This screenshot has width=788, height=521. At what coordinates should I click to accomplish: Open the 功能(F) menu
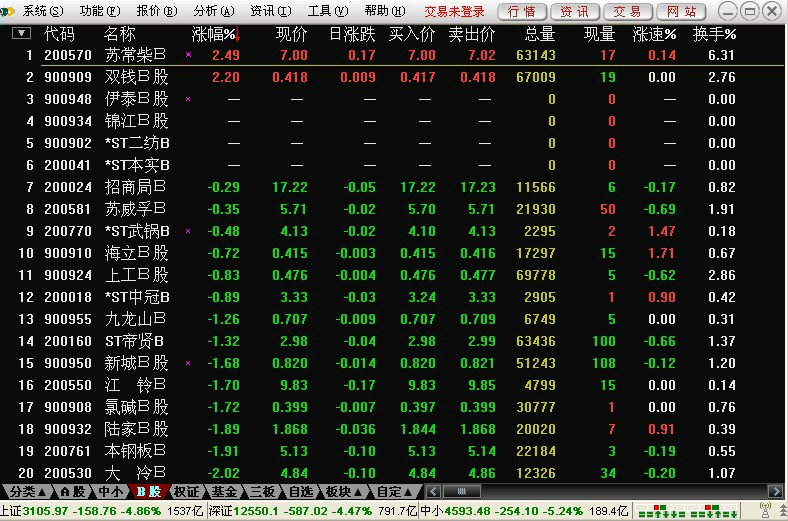click(x=100, y=11)
